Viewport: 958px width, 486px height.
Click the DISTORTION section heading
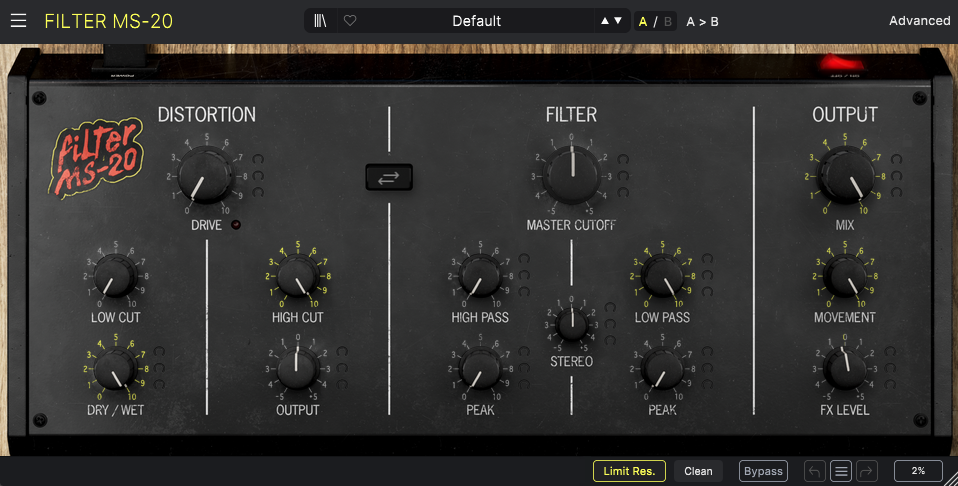pos(207,114)
